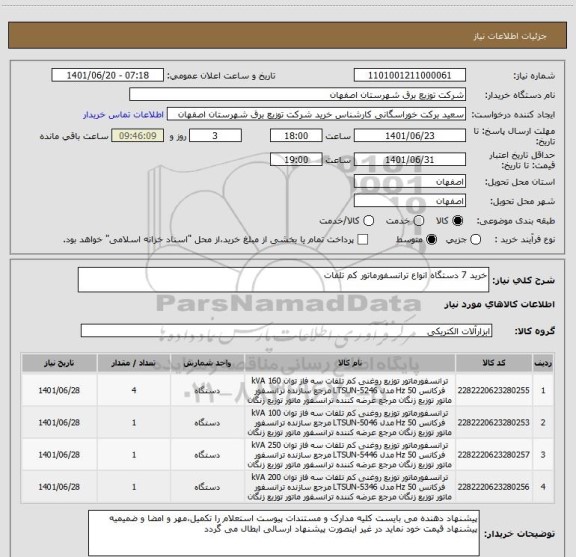Click the request creator name field

tap(316, 114)
